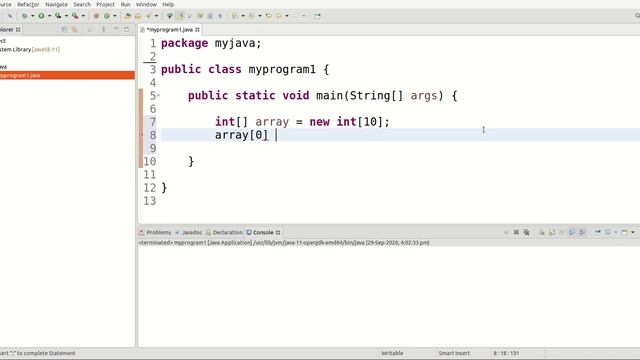Minimize the Package Explorer panel
Viewport: 640px width, 360px height.
[x=116, y=29]
